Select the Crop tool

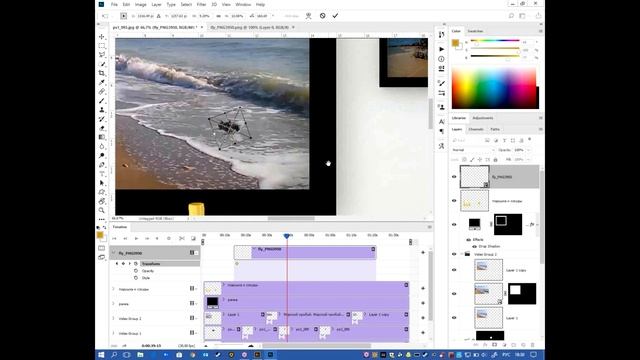point(102,73)
